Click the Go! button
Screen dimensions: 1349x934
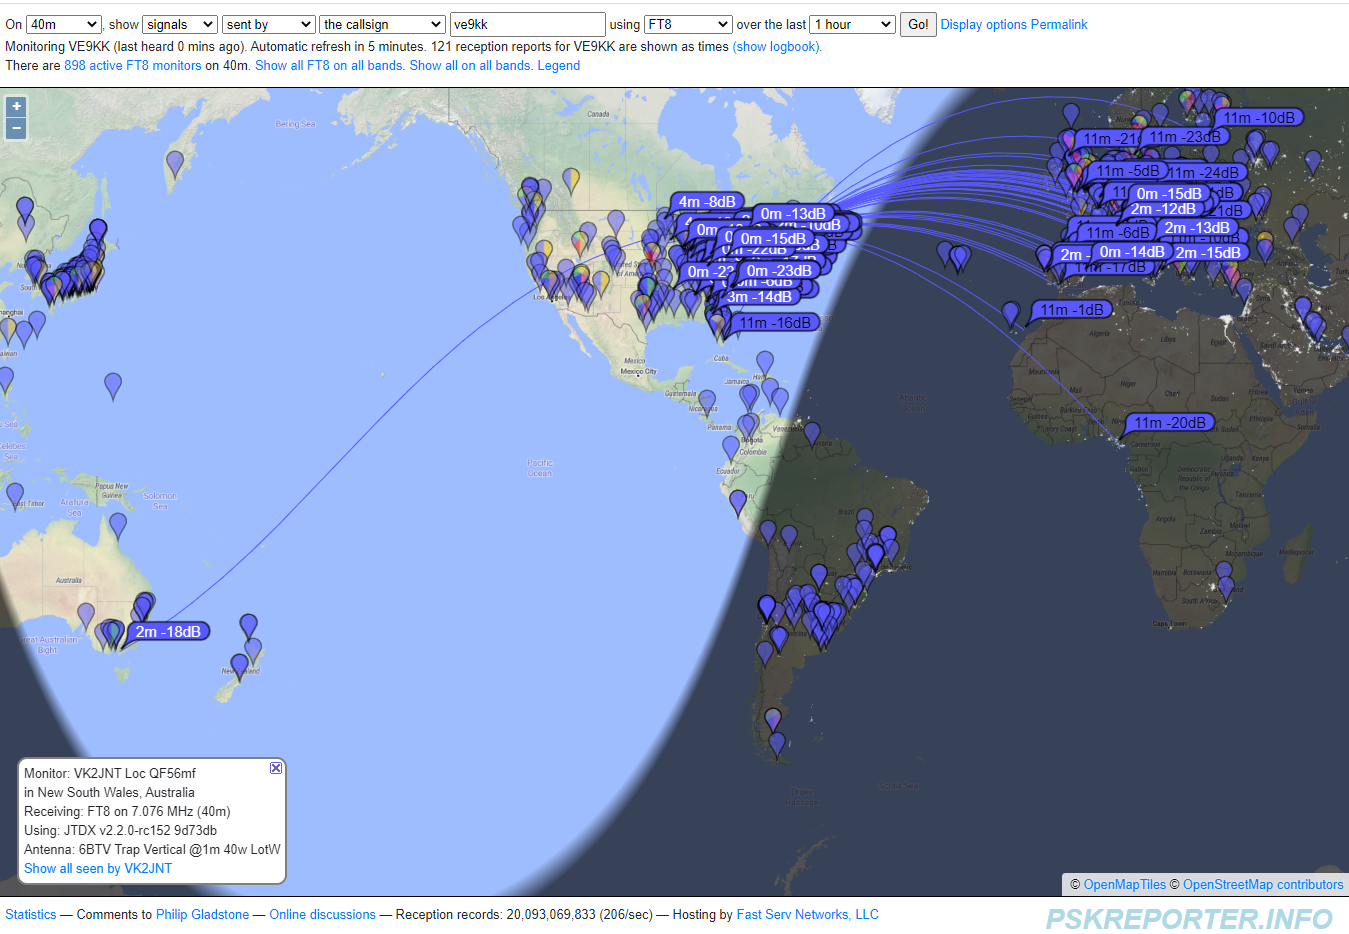click(x=918, y=24)
